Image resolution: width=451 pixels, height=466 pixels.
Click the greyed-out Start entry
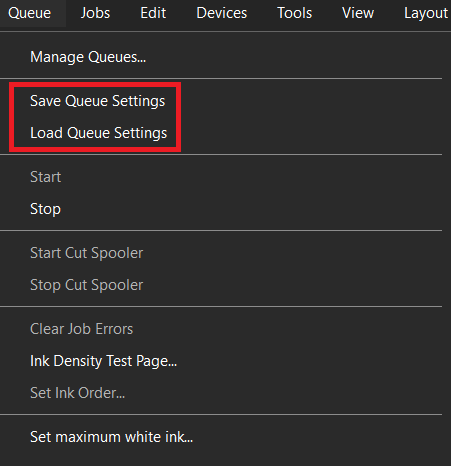(221, 177)
